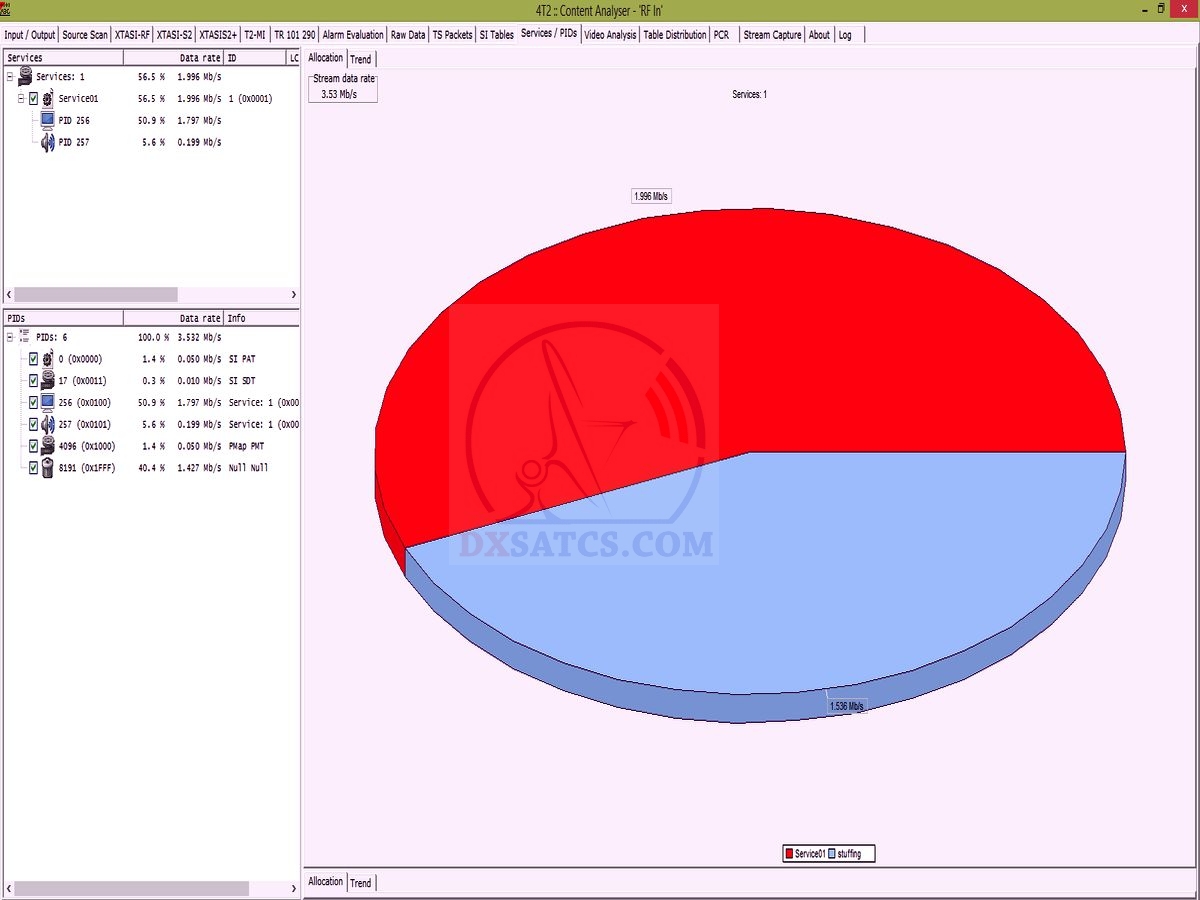Collapse the Service01 tree branch

(x=20, y=99)
